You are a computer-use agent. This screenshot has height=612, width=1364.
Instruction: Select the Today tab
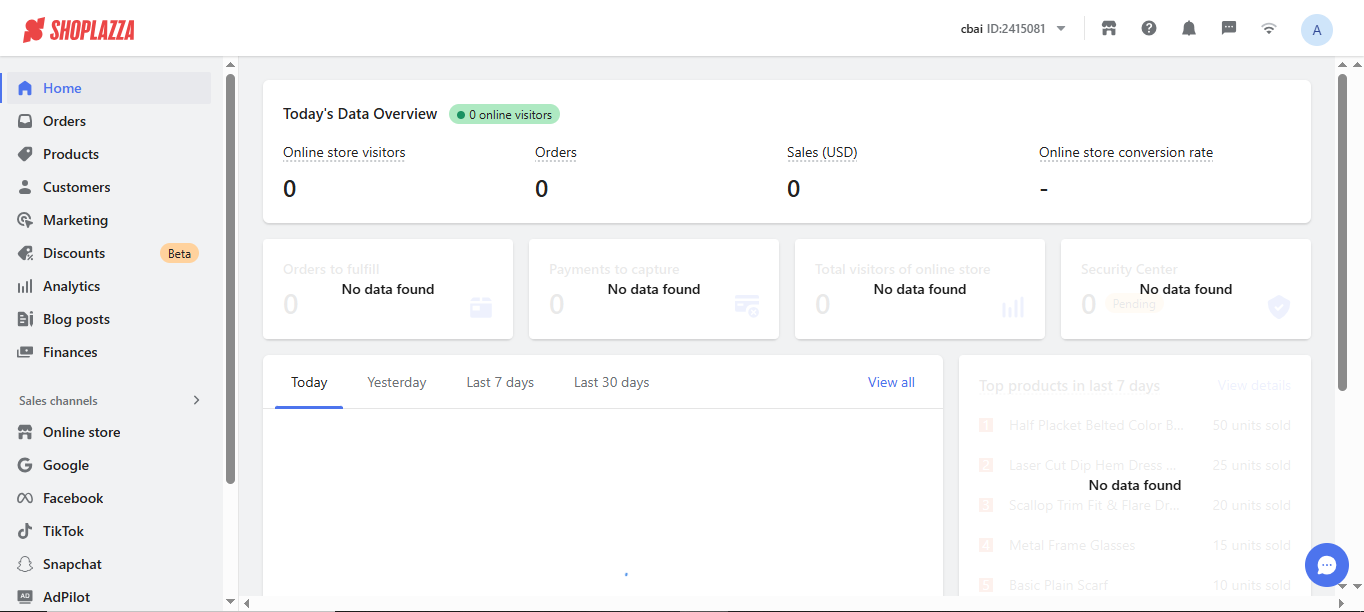click(x=309, y=382)
